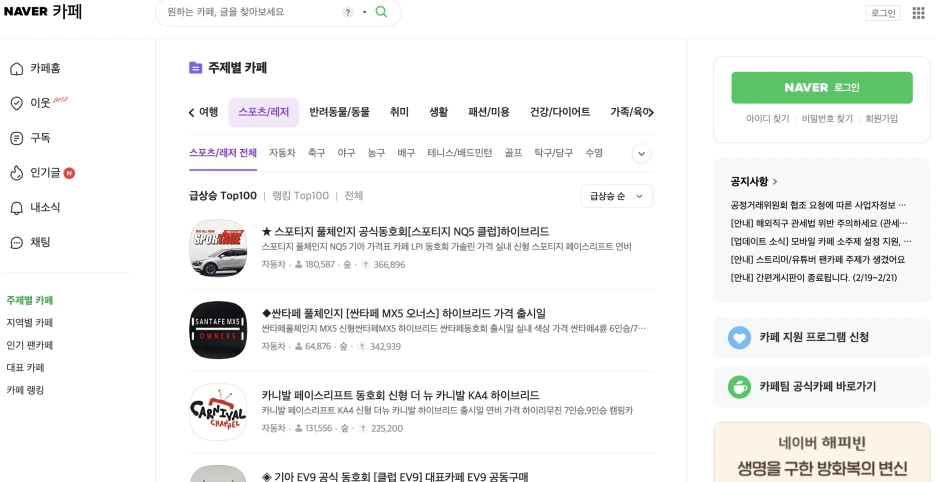Open 구독 in the sidebar

point(30,138)
